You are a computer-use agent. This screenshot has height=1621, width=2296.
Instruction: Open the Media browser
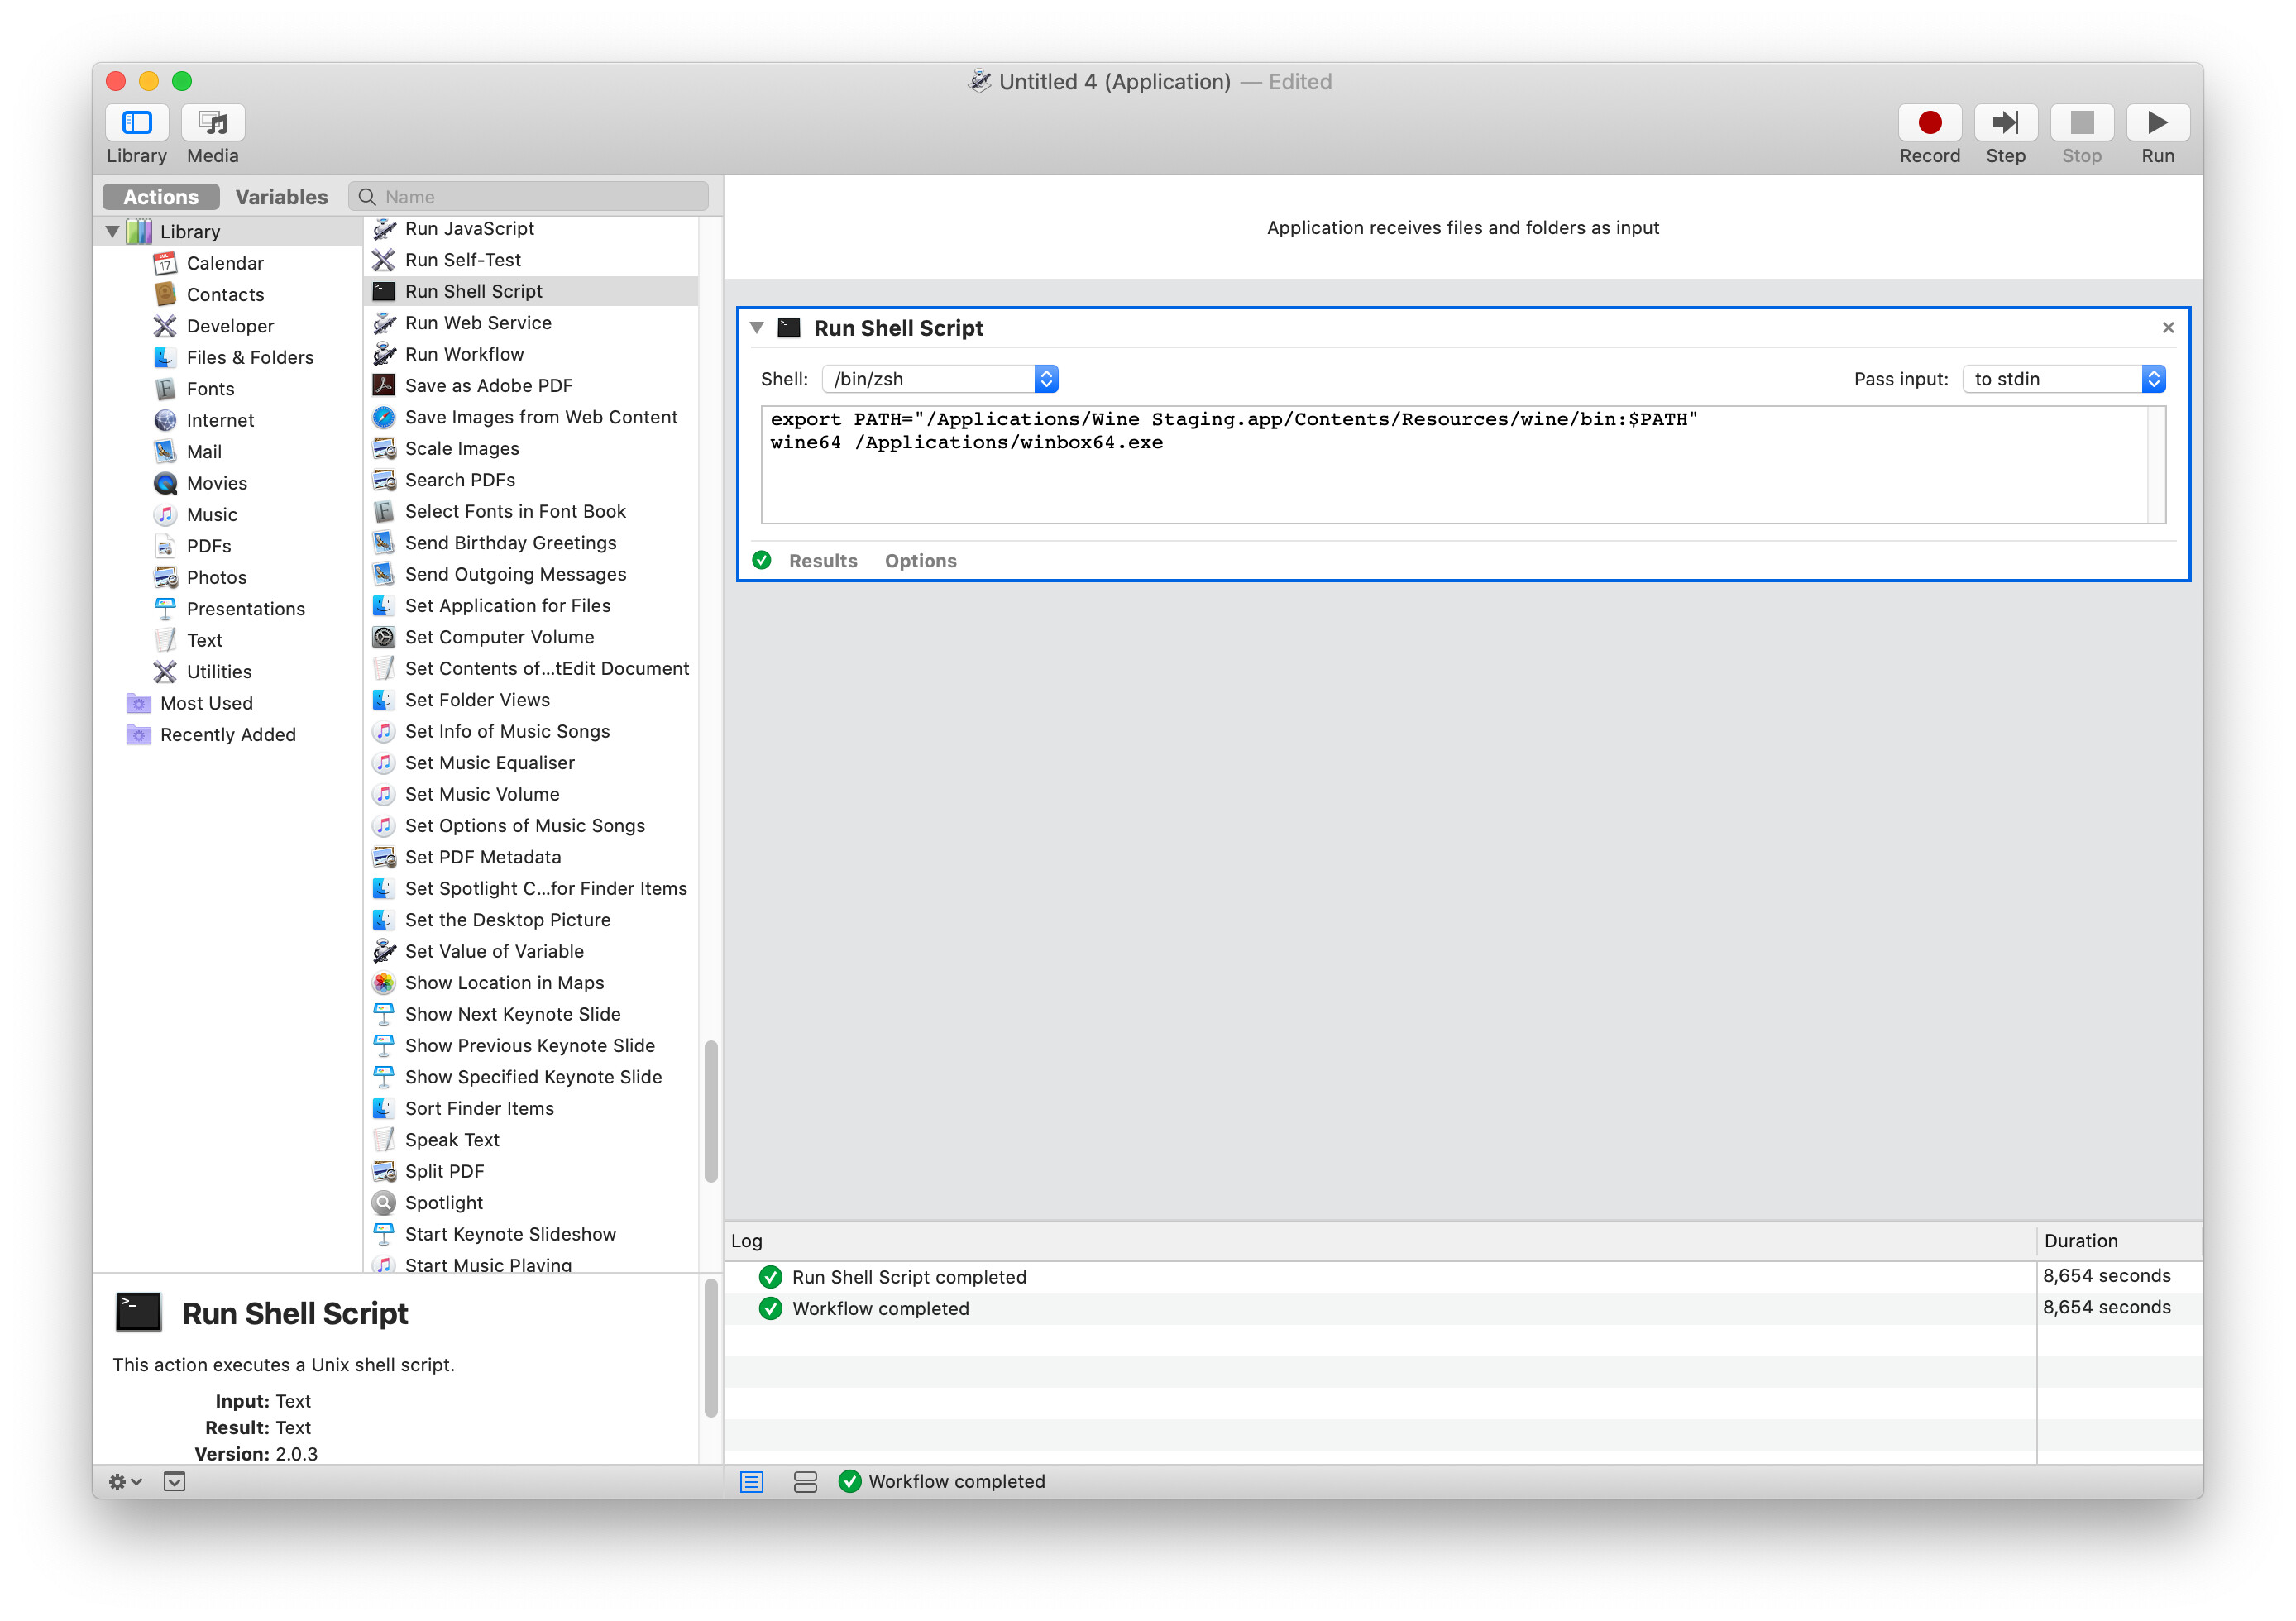(x=213, y=123)
